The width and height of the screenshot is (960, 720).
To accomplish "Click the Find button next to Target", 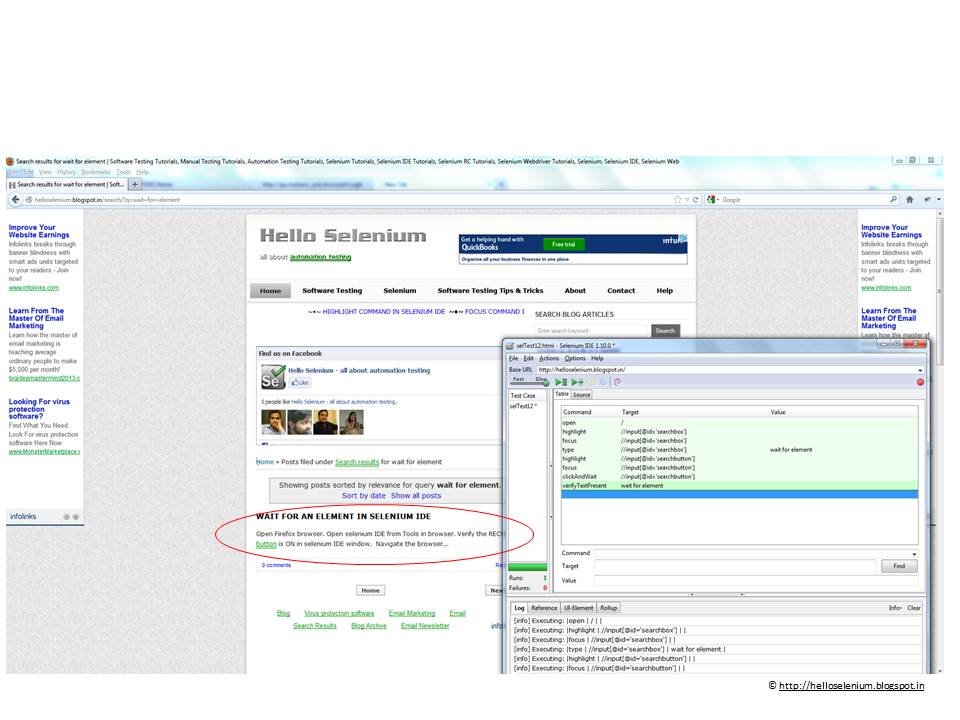I will tap(899, 567).
